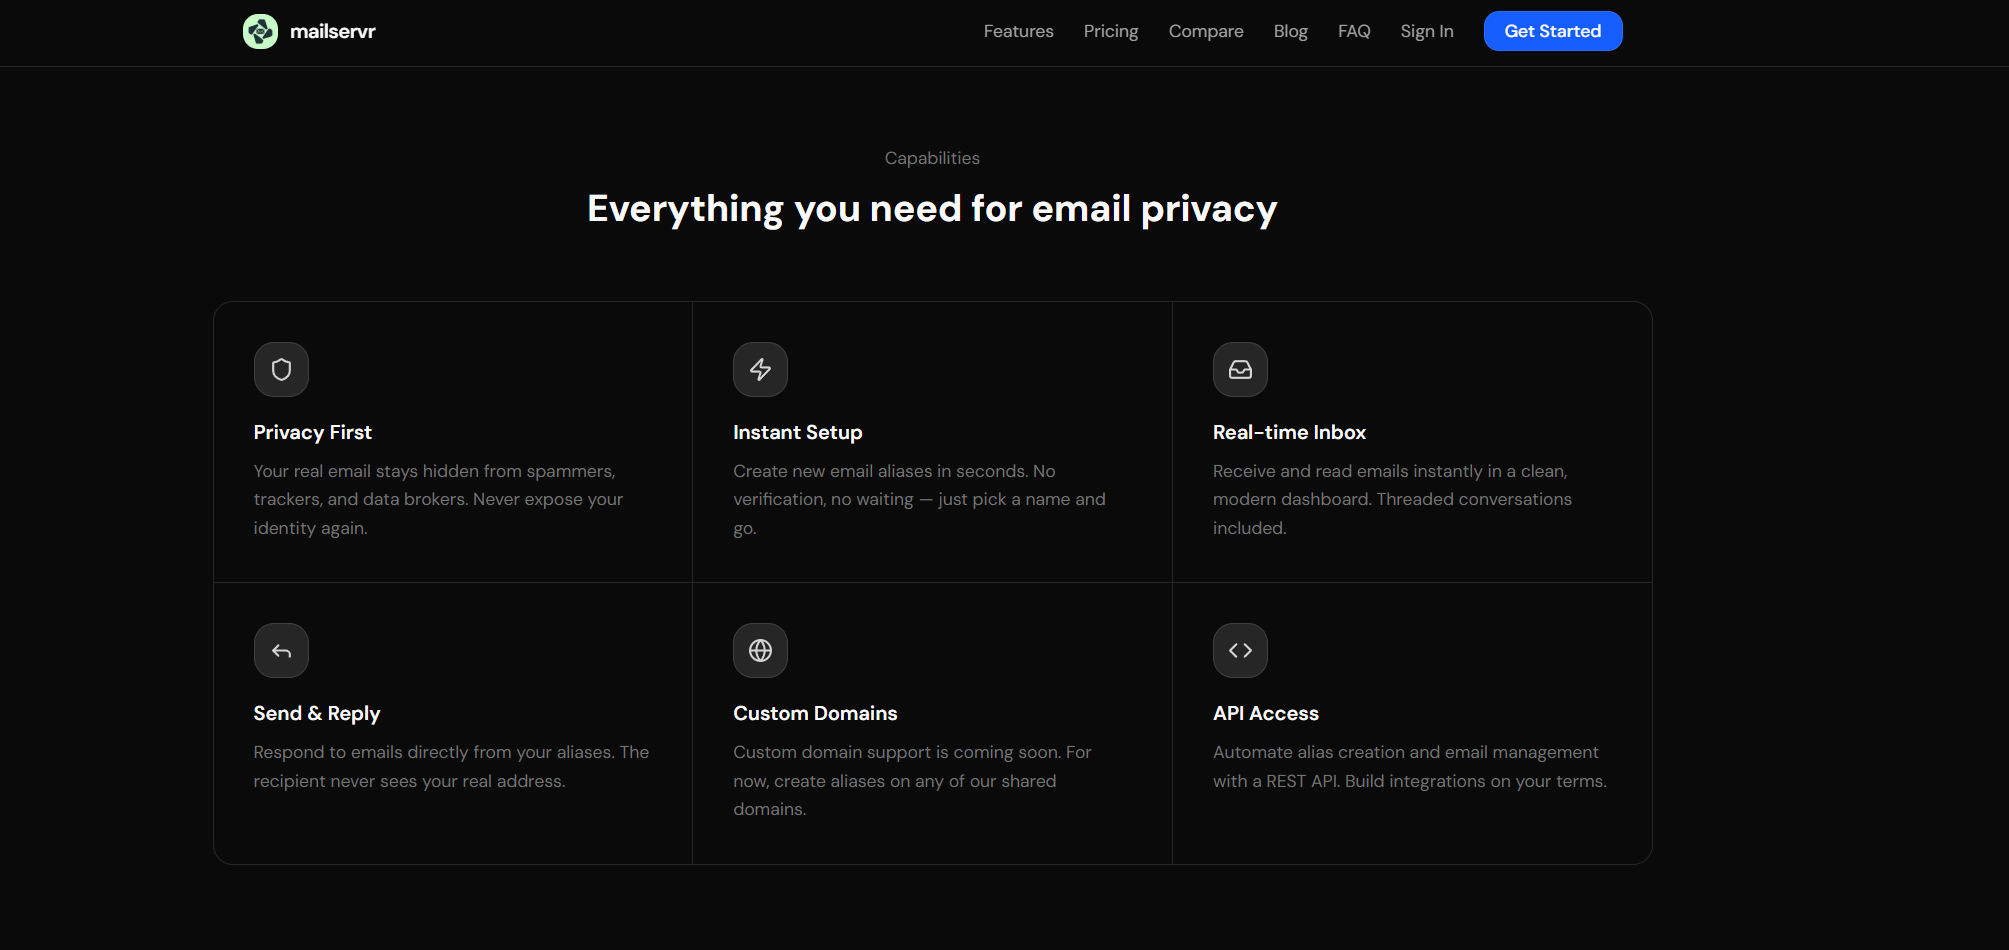
Task: Click the Get Started button
Action: click(x=1552, y=31)
